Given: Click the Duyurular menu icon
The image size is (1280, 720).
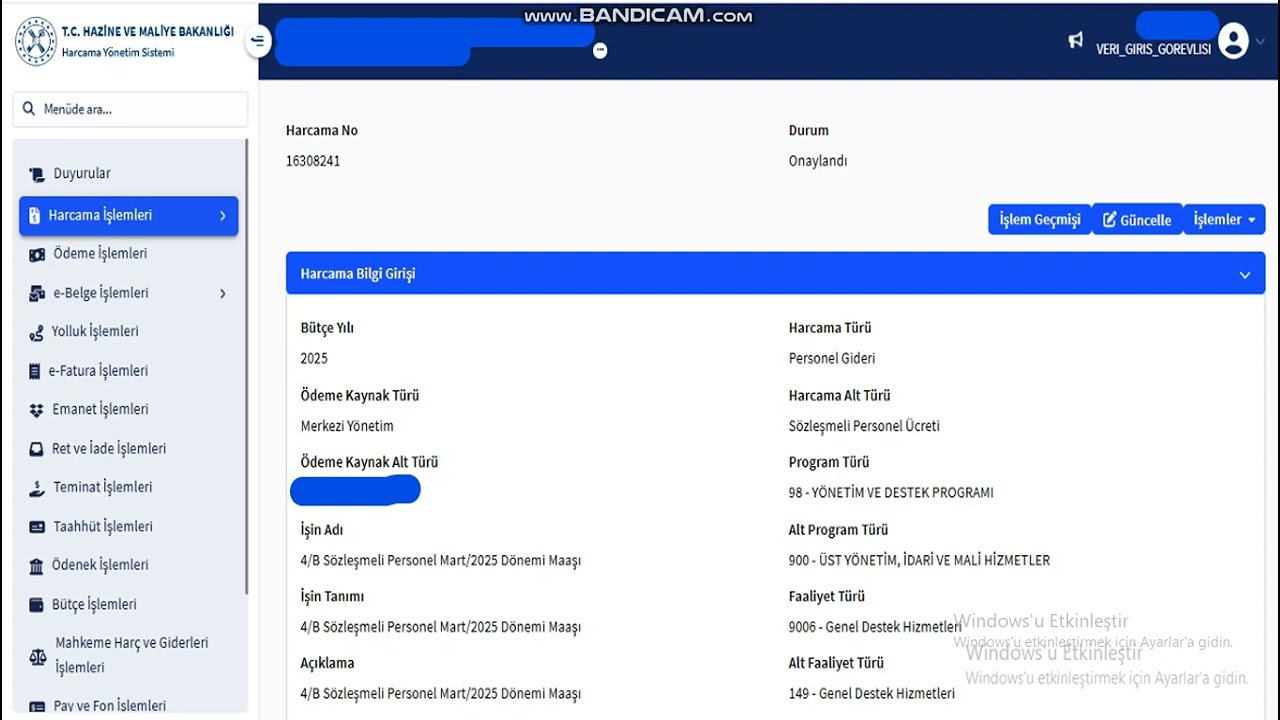Looking at the screenshot, I should [x=37, y=174].
